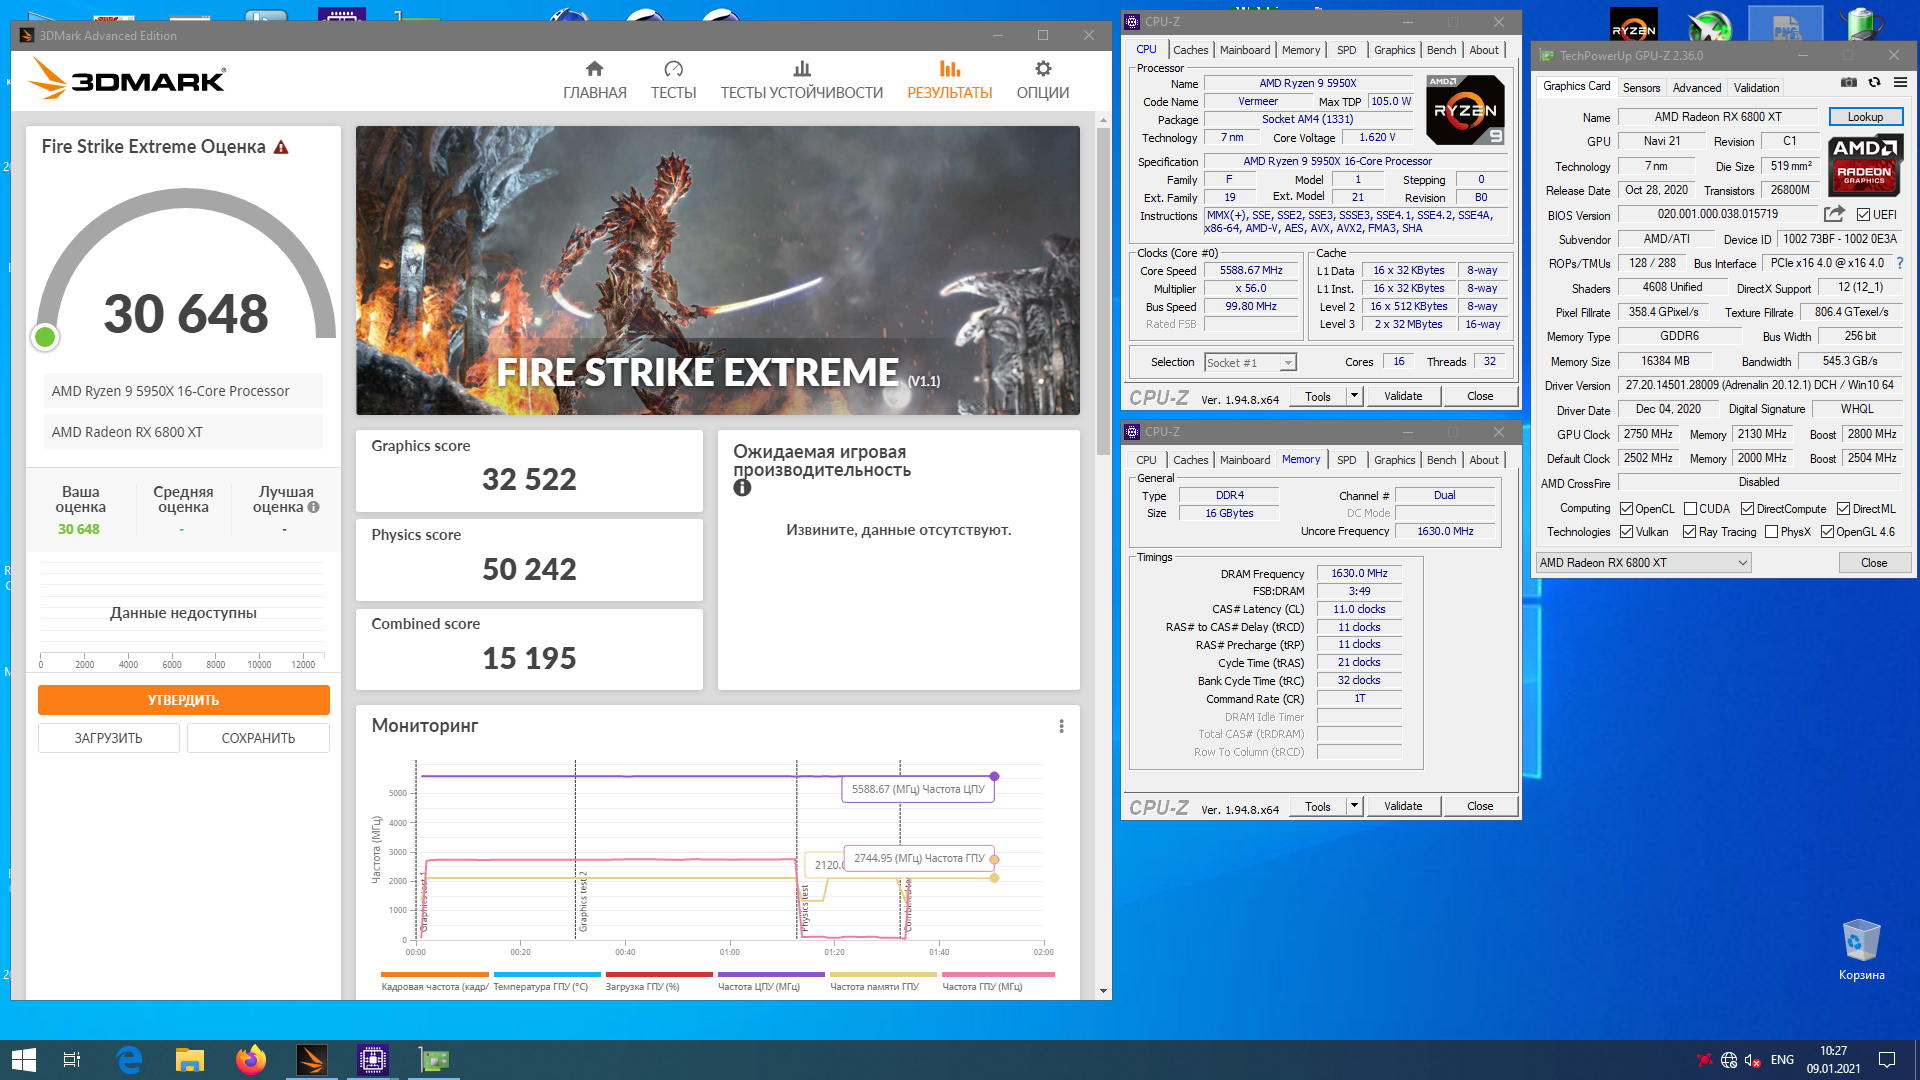Viewport: 1920px width, 1080px height.
Task: Refresh GPU-Z readings
Action: (1875, 83)
